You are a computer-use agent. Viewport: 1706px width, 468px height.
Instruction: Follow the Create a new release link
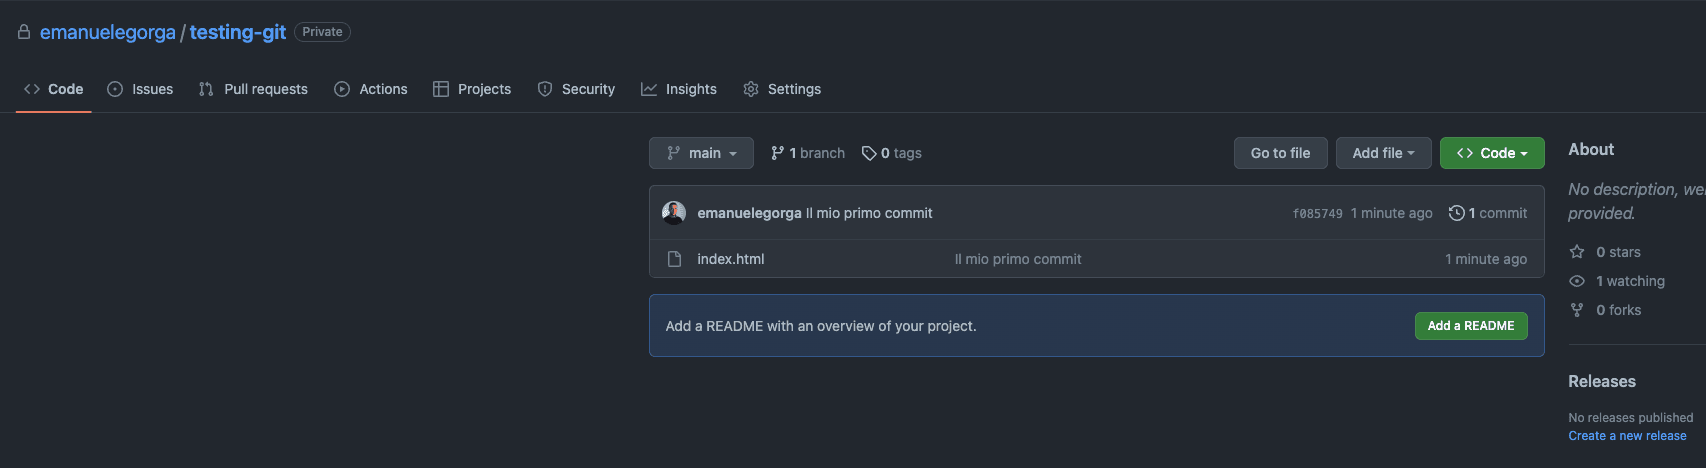[1627, 436]
